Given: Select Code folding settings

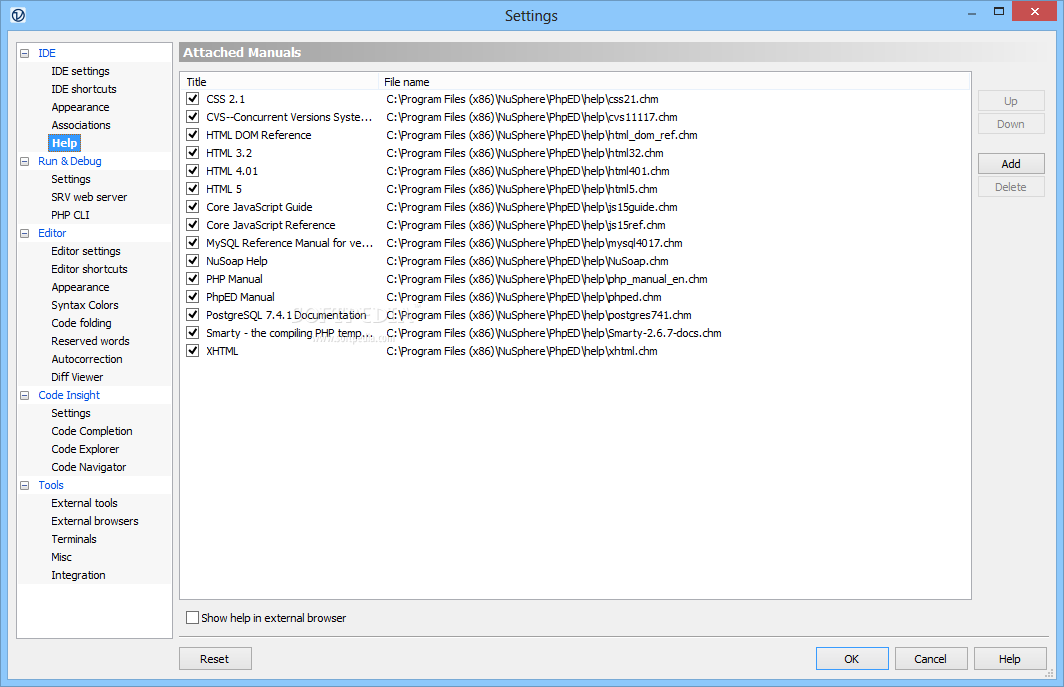Looking at the screenshot, I should (x=81, y=323).
